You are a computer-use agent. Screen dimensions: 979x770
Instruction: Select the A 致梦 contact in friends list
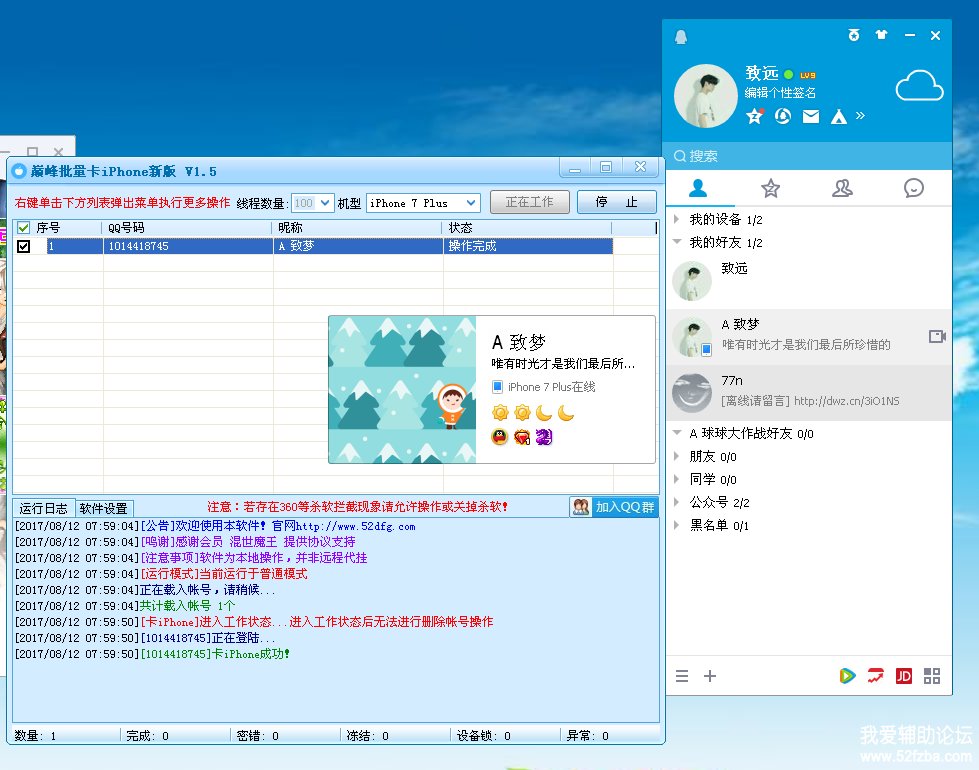(x=809, y=337)
